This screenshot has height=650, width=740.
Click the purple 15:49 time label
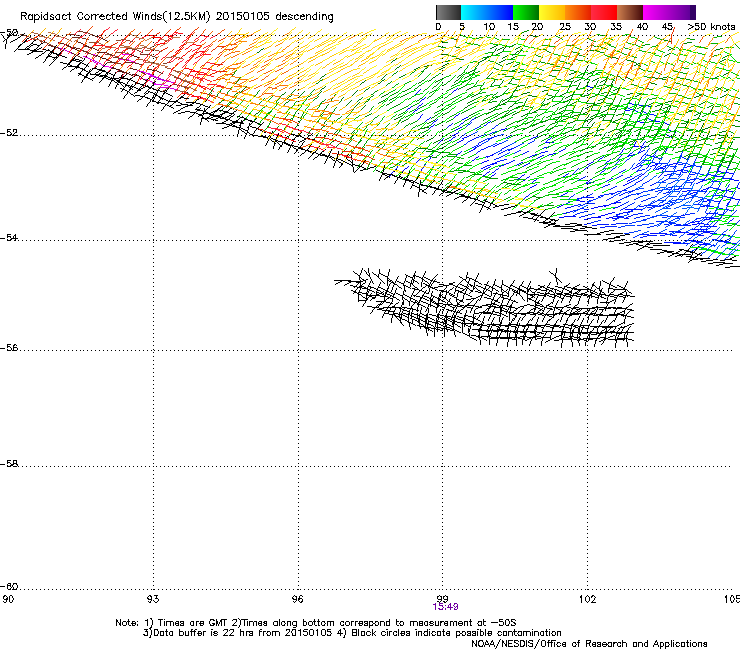click(x=445, y=607)
